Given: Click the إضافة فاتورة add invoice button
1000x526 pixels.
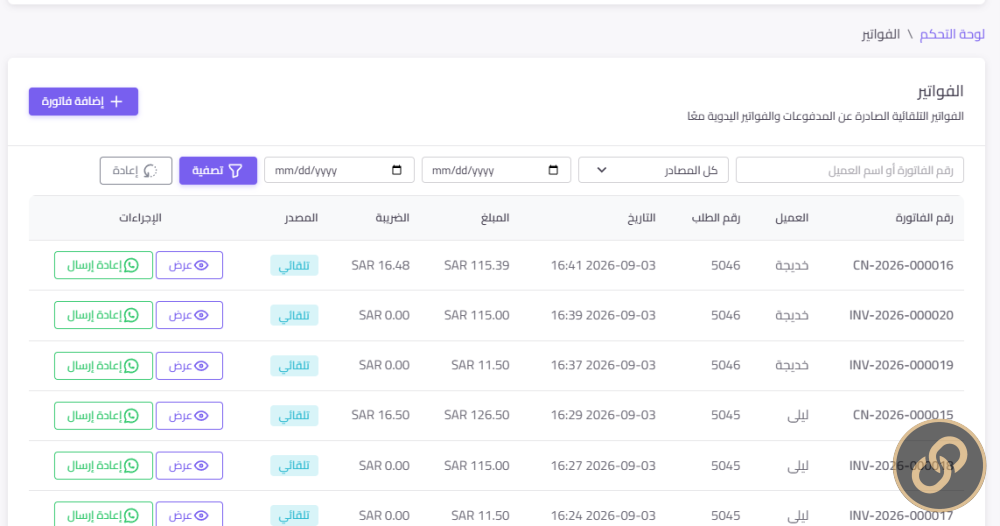Looking at the screenshot, I should pos(84,101).
